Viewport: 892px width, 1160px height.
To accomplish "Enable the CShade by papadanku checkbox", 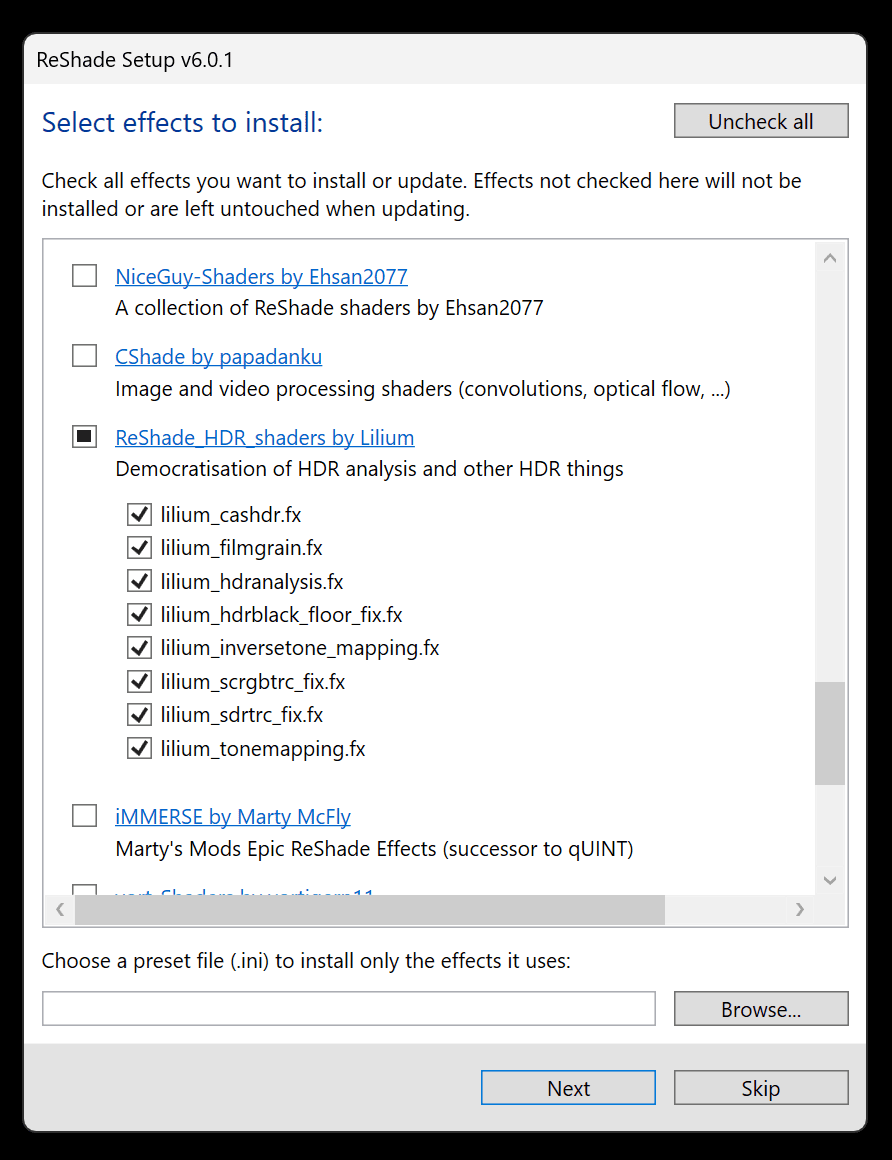I will pos(84,355).
